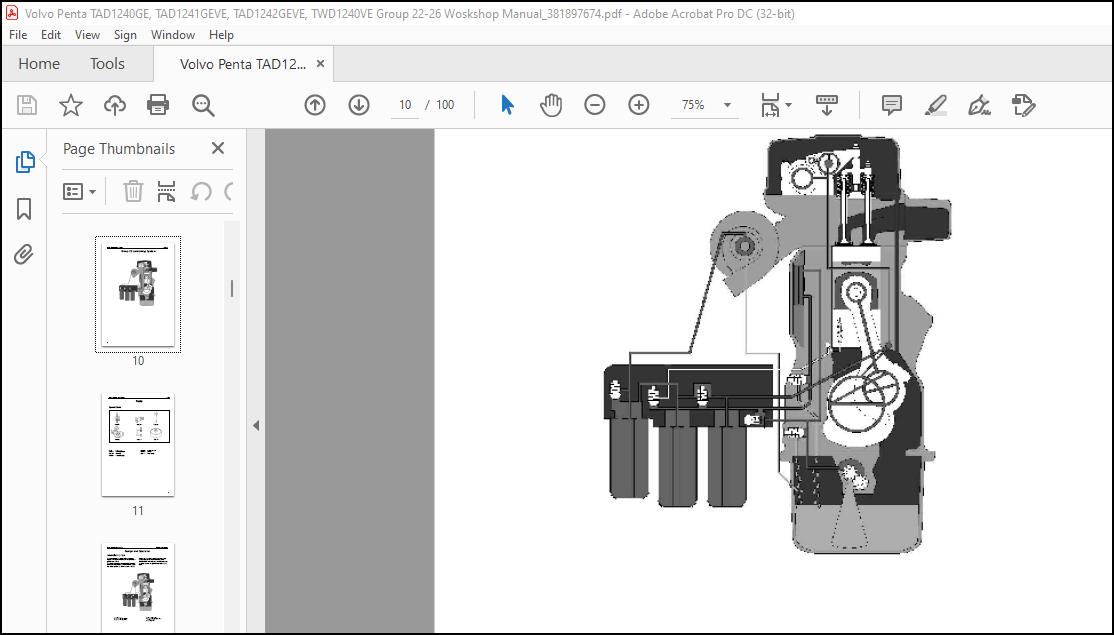
Task: Click the Acrobat PDF icon in title bar
Action: pyautogui.click(x=11, y=13)
